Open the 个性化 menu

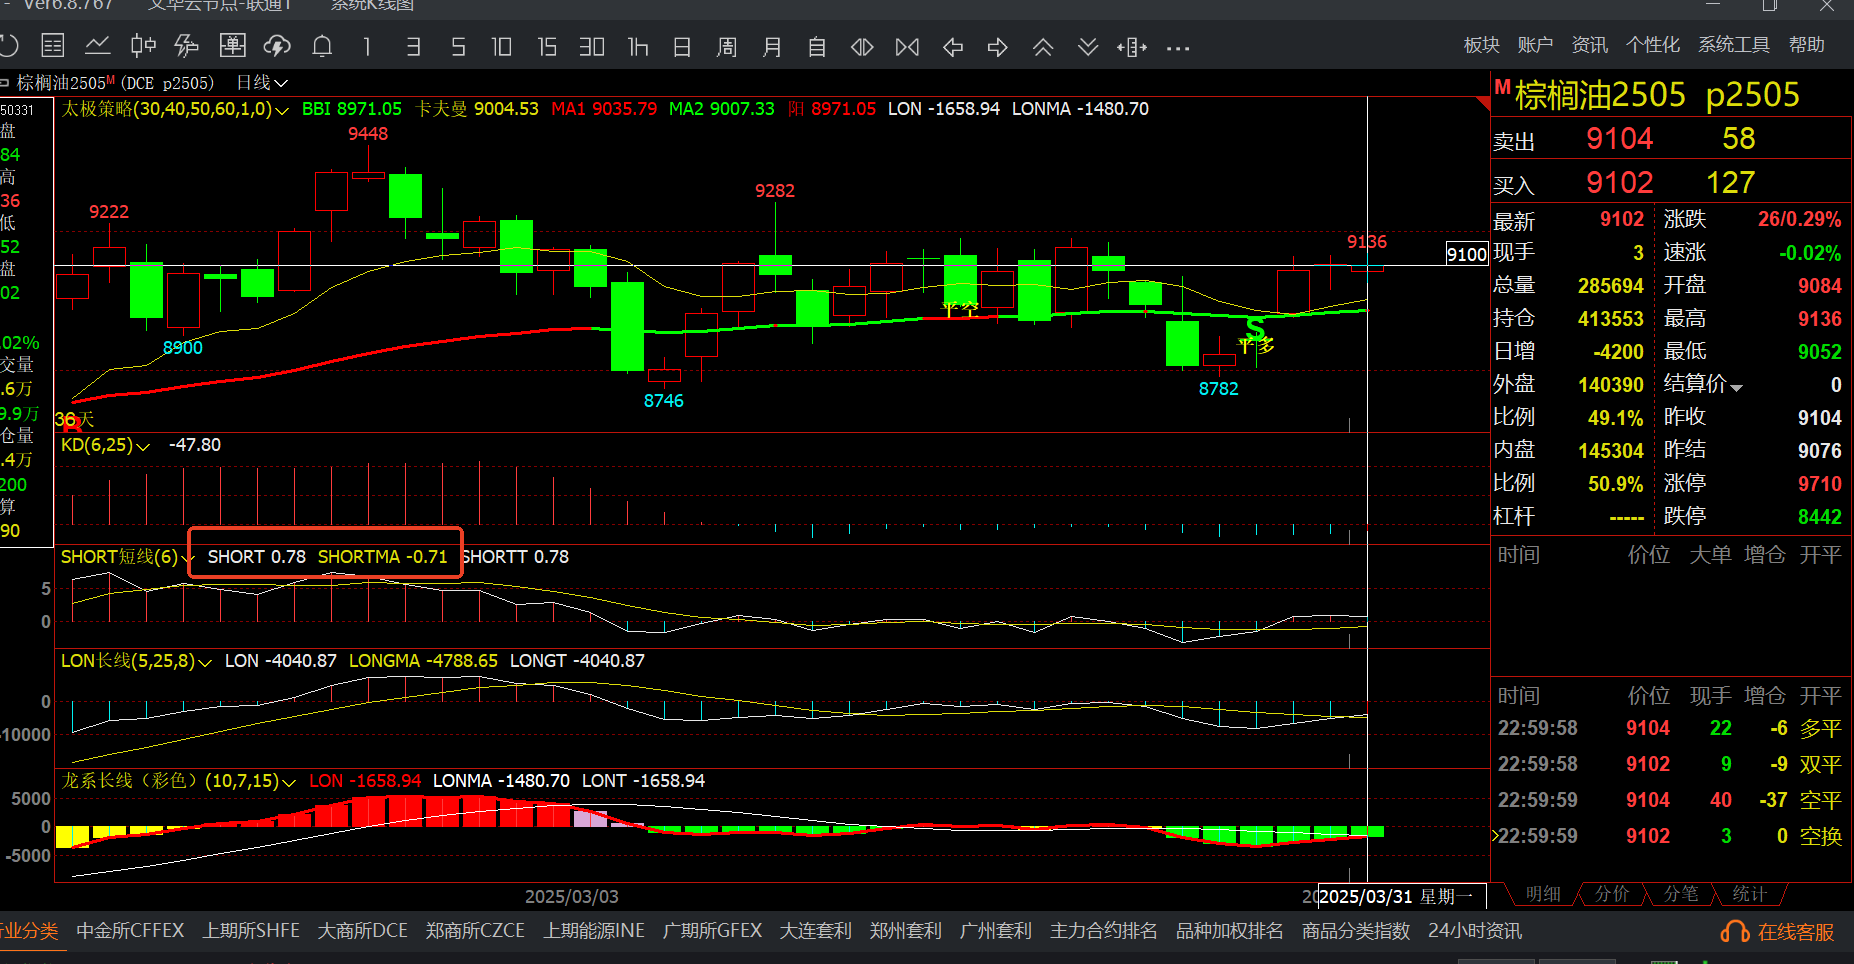click(x=1652, y=45)
